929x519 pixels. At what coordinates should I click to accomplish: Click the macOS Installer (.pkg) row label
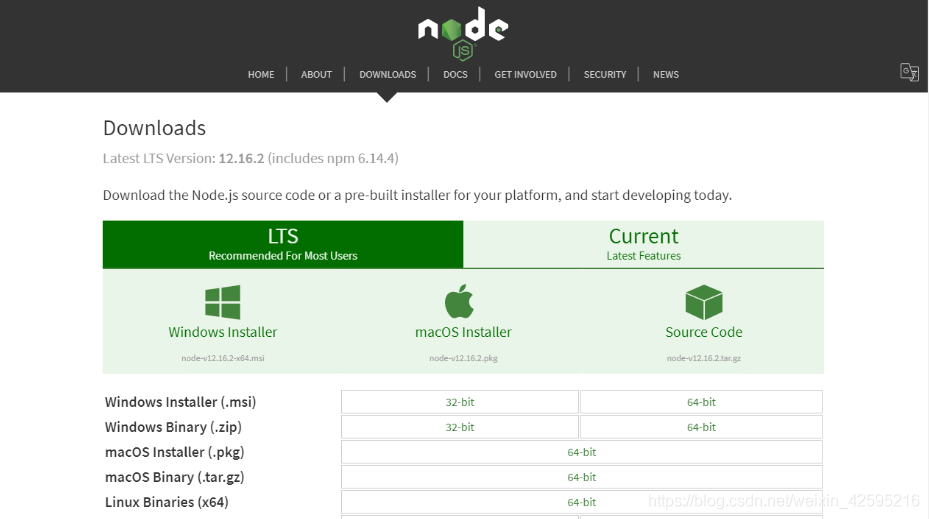point(174,452)
